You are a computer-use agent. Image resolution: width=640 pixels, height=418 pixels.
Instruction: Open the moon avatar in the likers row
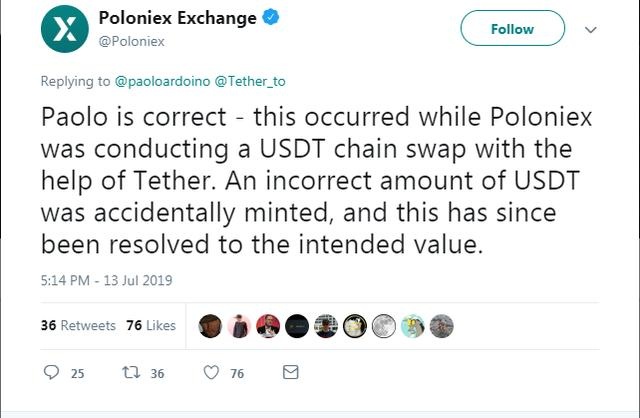coord(383,325)
